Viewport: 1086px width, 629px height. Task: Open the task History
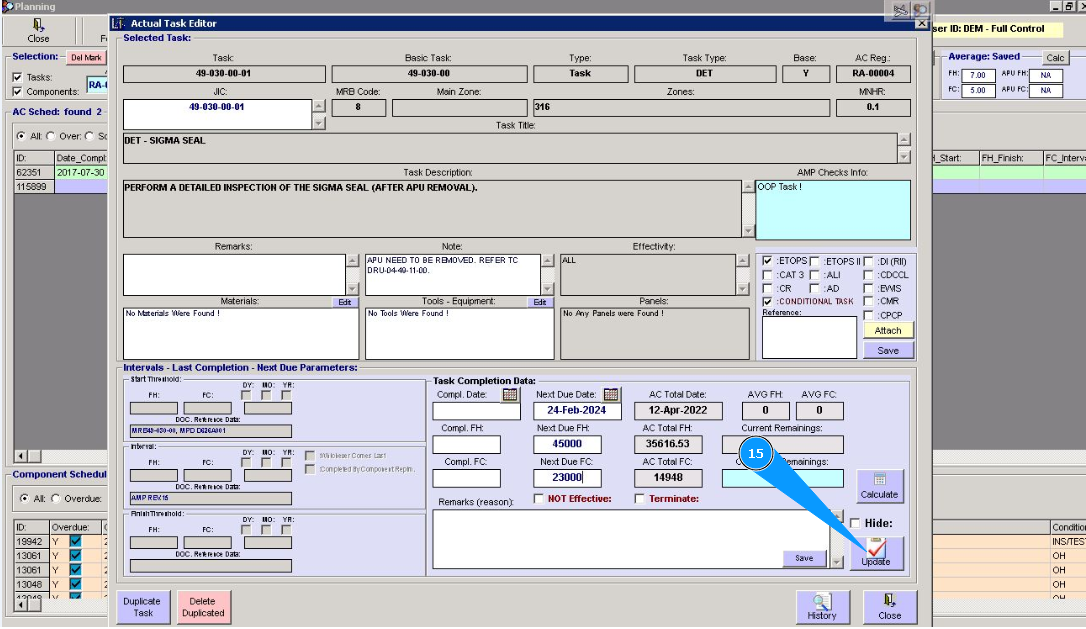pyautogui.click(x=821, y=607)
